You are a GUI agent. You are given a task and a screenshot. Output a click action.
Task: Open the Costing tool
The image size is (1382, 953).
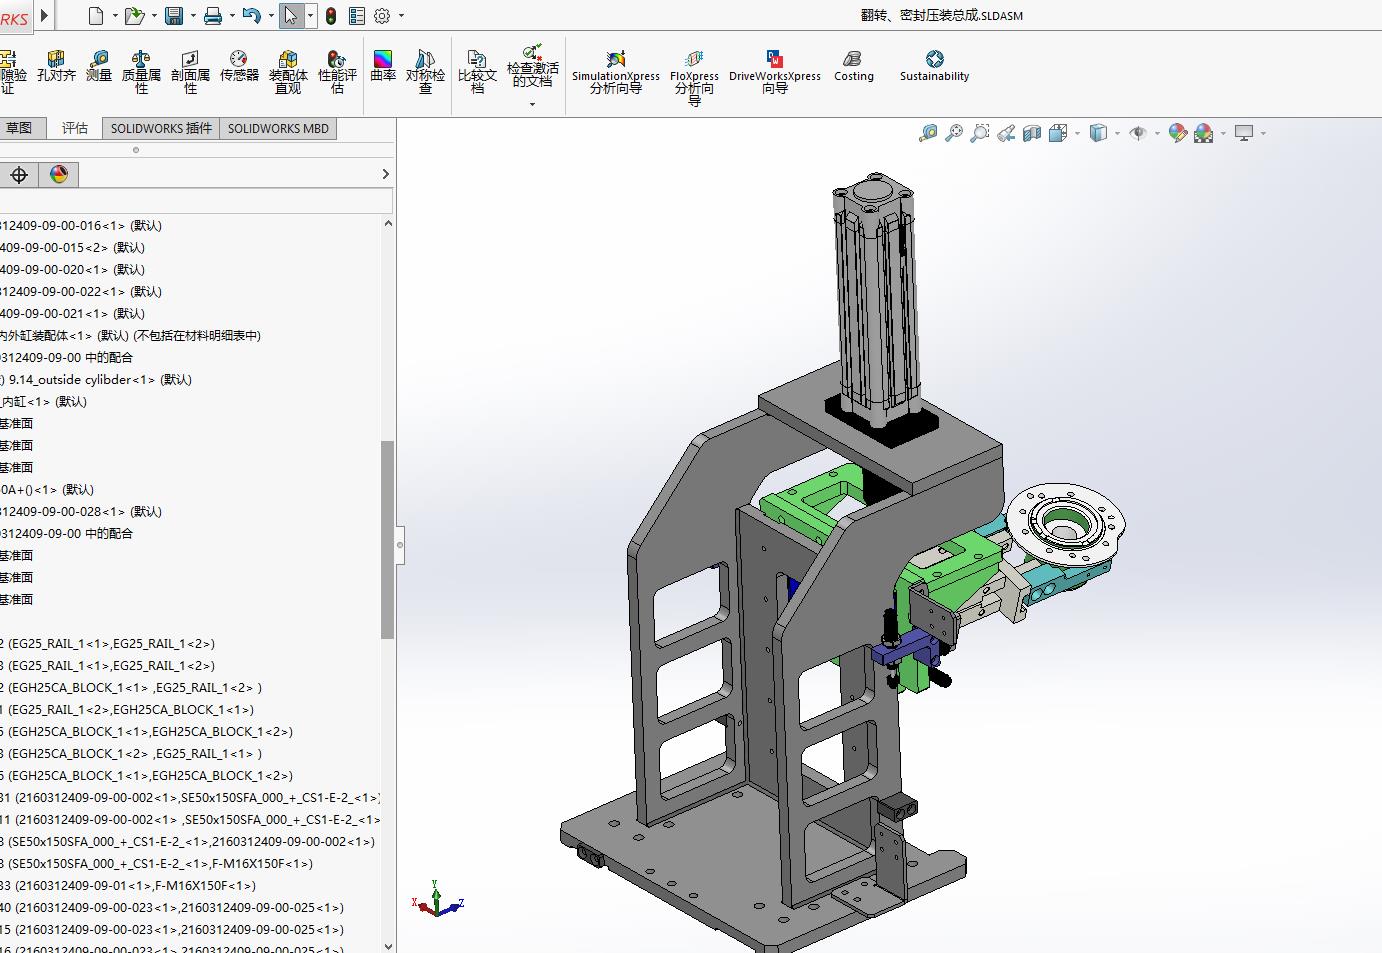click(x=853, y=67)
